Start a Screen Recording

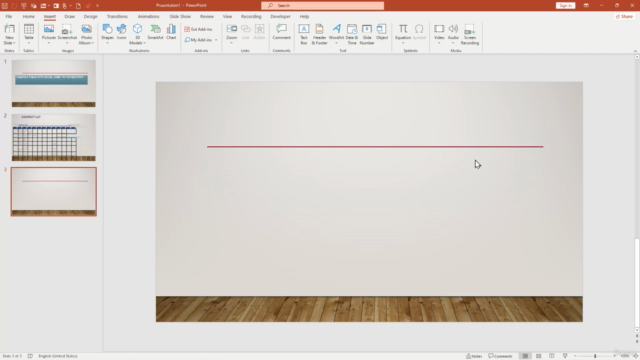(x=470, y=34)
